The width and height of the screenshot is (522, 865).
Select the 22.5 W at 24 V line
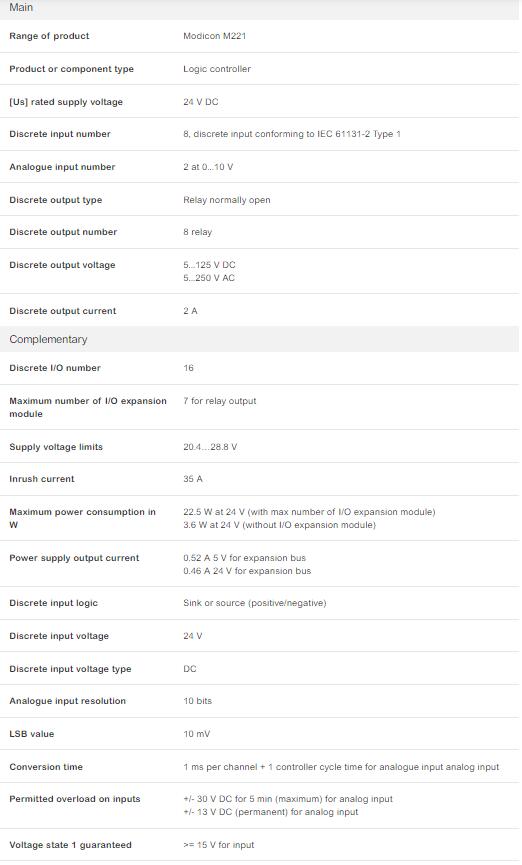point(309,512)
